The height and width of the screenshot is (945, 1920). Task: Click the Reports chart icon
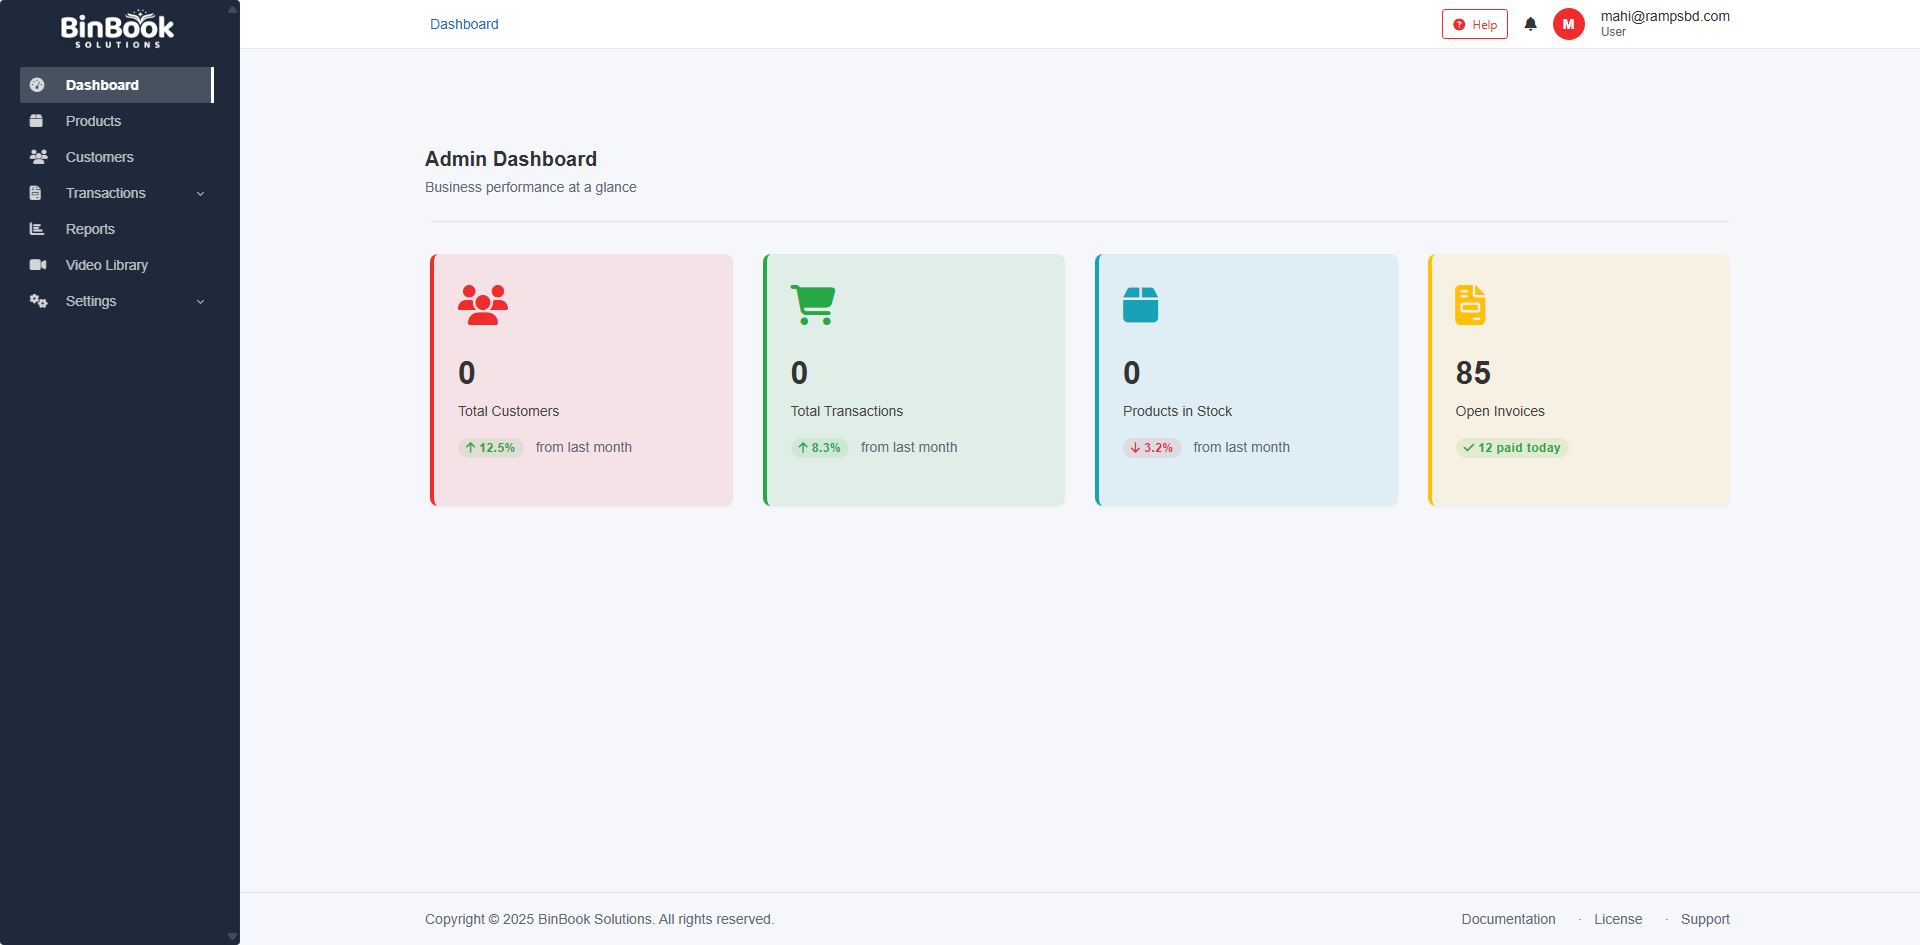coord(38,229)
